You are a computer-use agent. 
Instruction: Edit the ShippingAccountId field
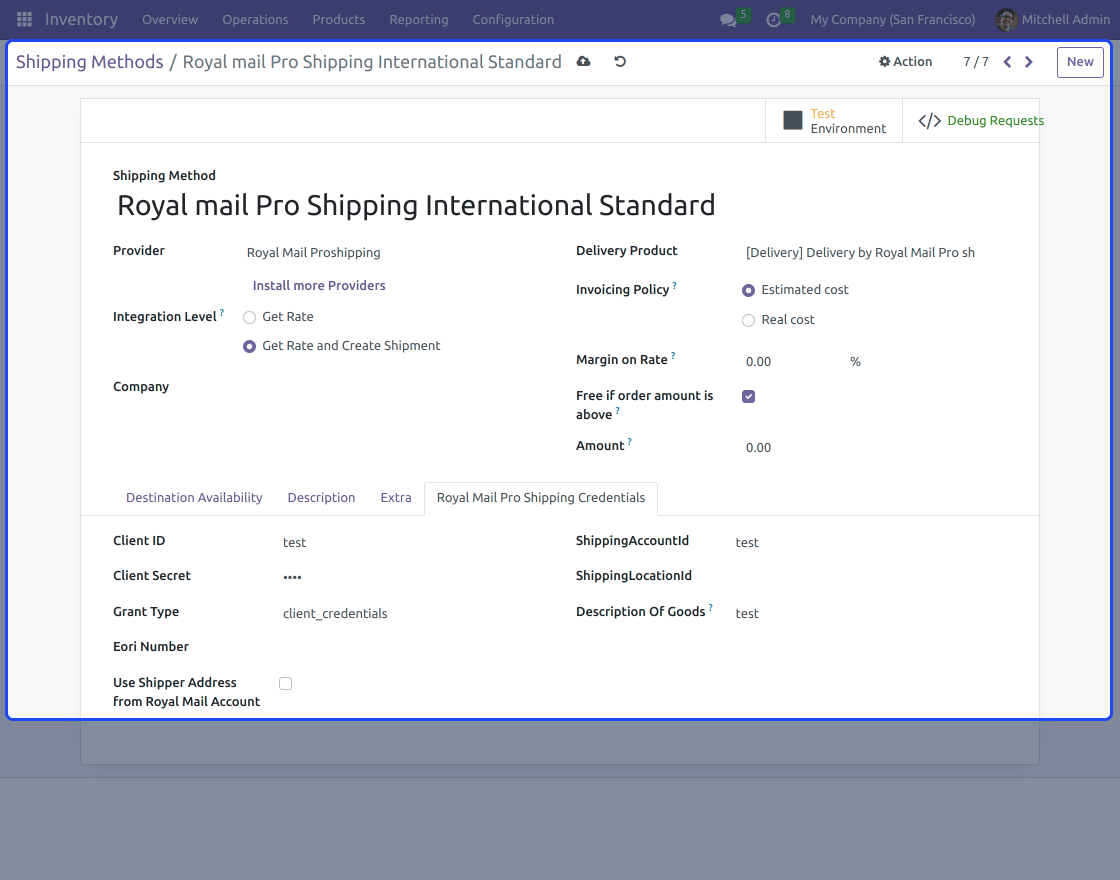pyautogui.click(x=871, y=543)
